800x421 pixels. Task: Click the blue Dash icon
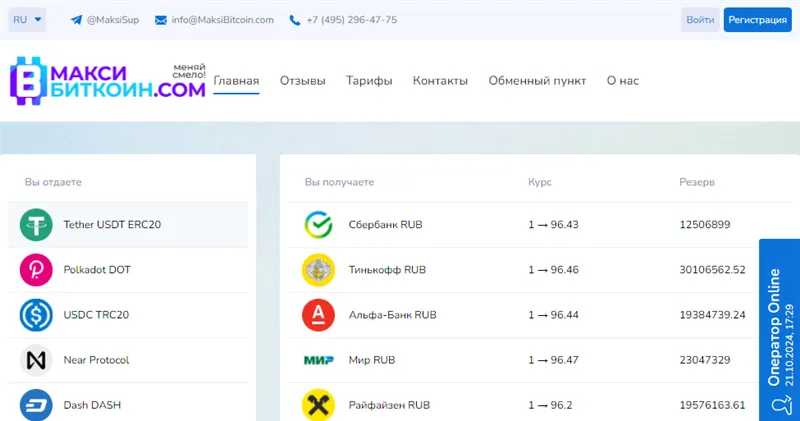tap(36, 405)
